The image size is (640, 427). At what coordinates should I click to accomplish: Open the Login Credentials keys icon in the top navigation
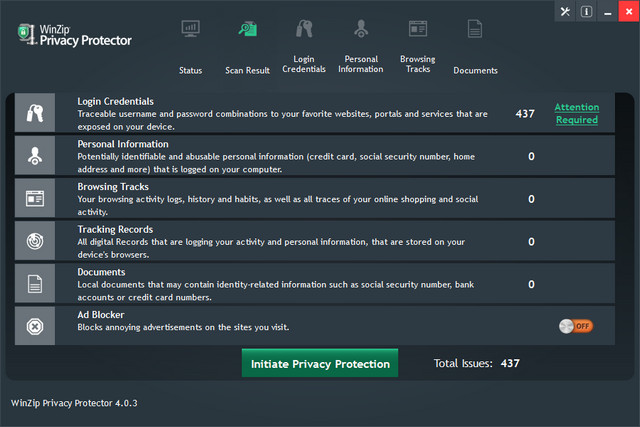point(304,29)
